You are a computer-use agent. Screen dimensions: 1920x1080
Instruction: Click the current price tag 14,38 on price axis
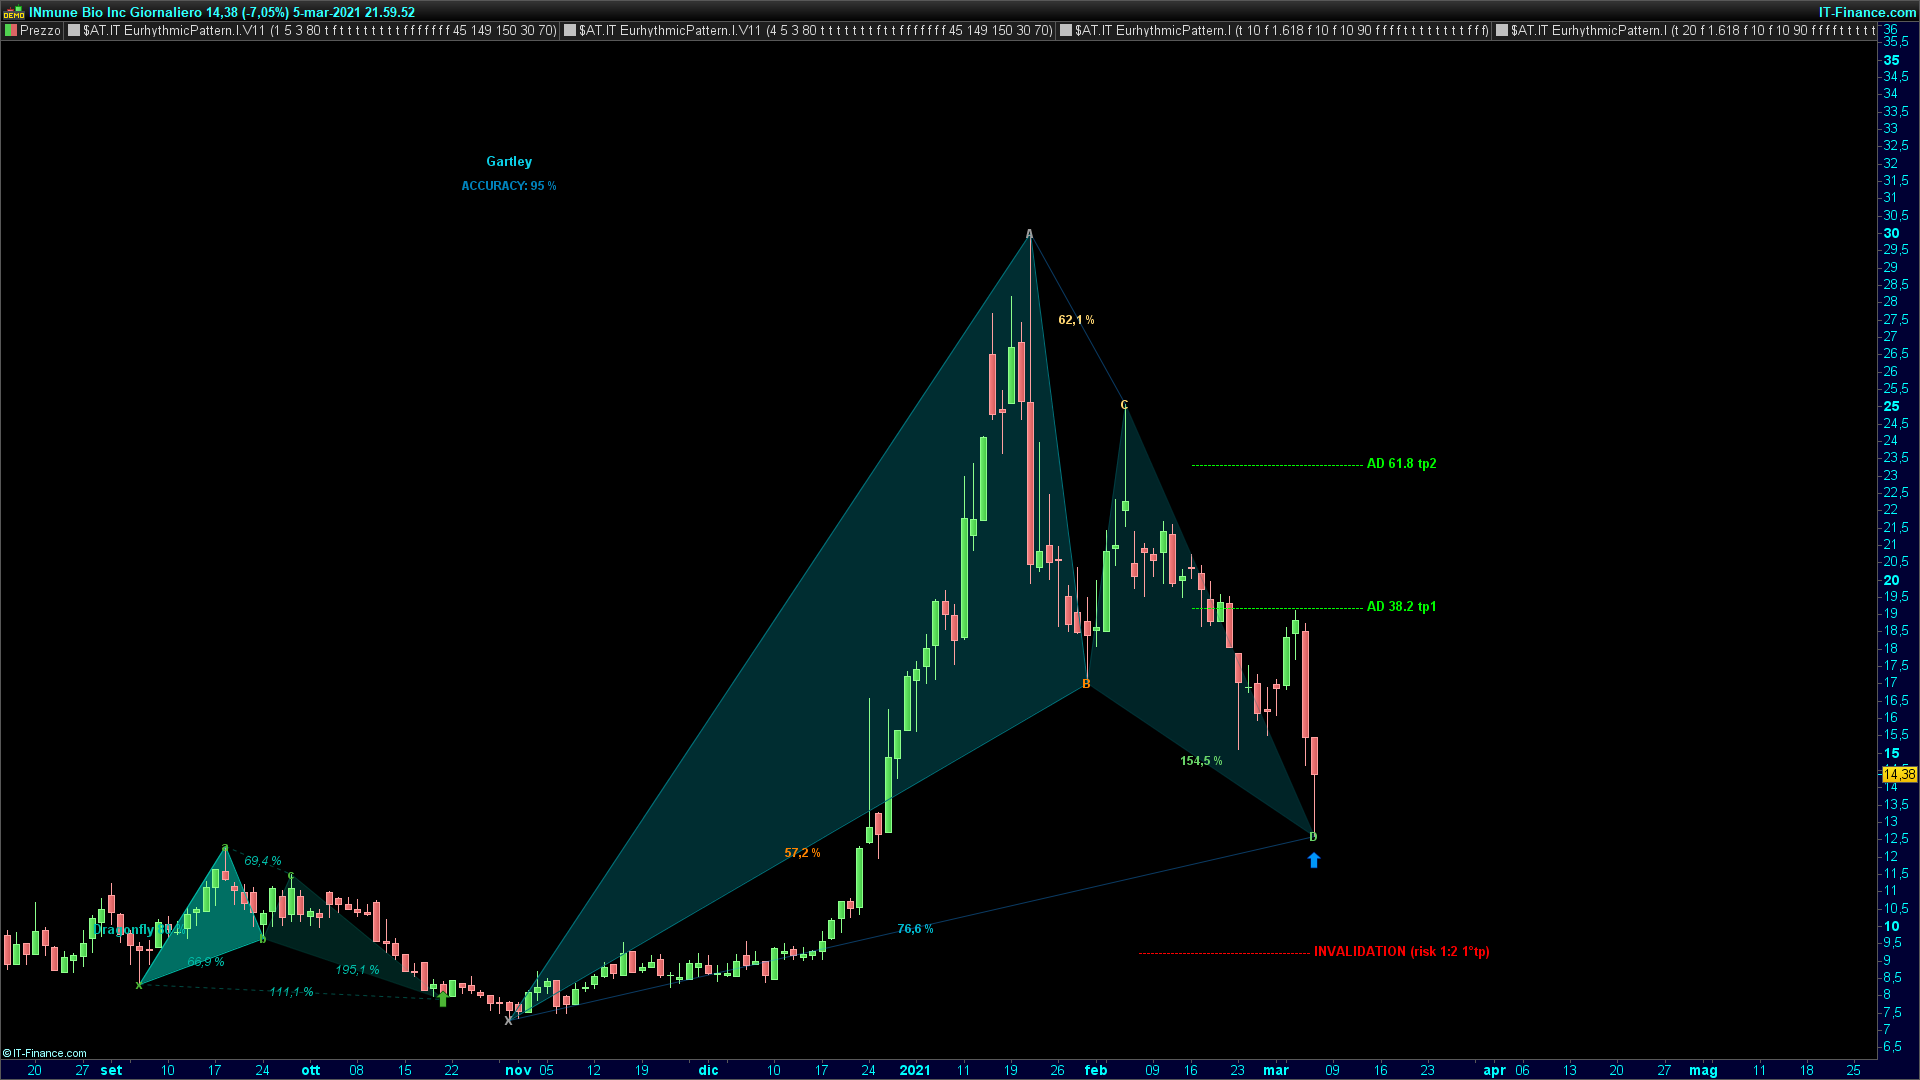(1899, 774)
